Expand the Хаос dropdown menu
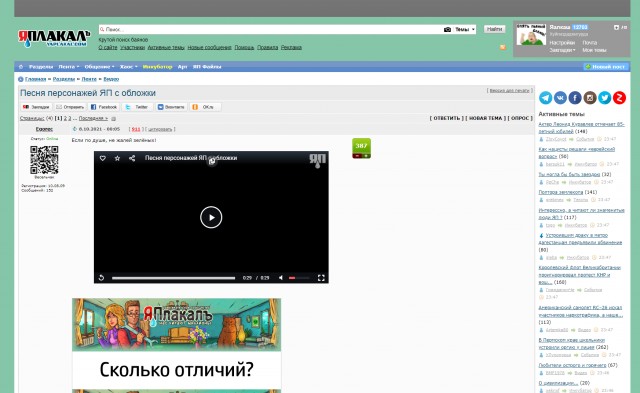This screenshot has width=640, height=393. (x=129, y=67)
